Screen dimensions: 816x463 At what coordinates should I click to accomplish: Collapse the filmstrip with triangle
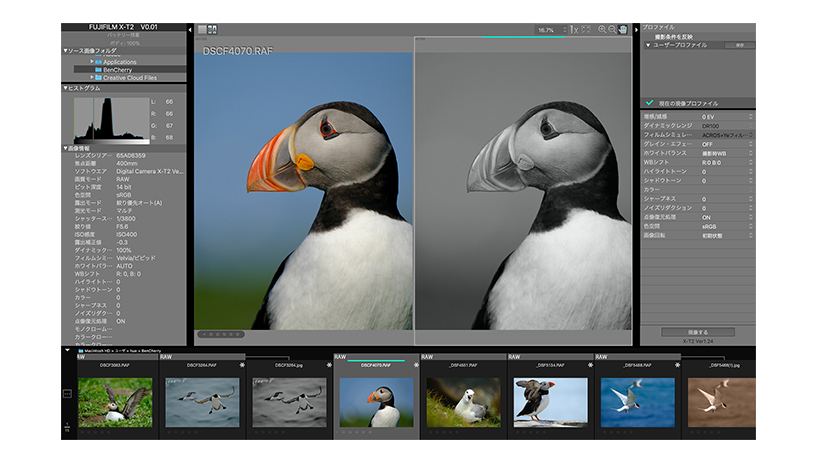pyautogui.click(x=67, y=350)
